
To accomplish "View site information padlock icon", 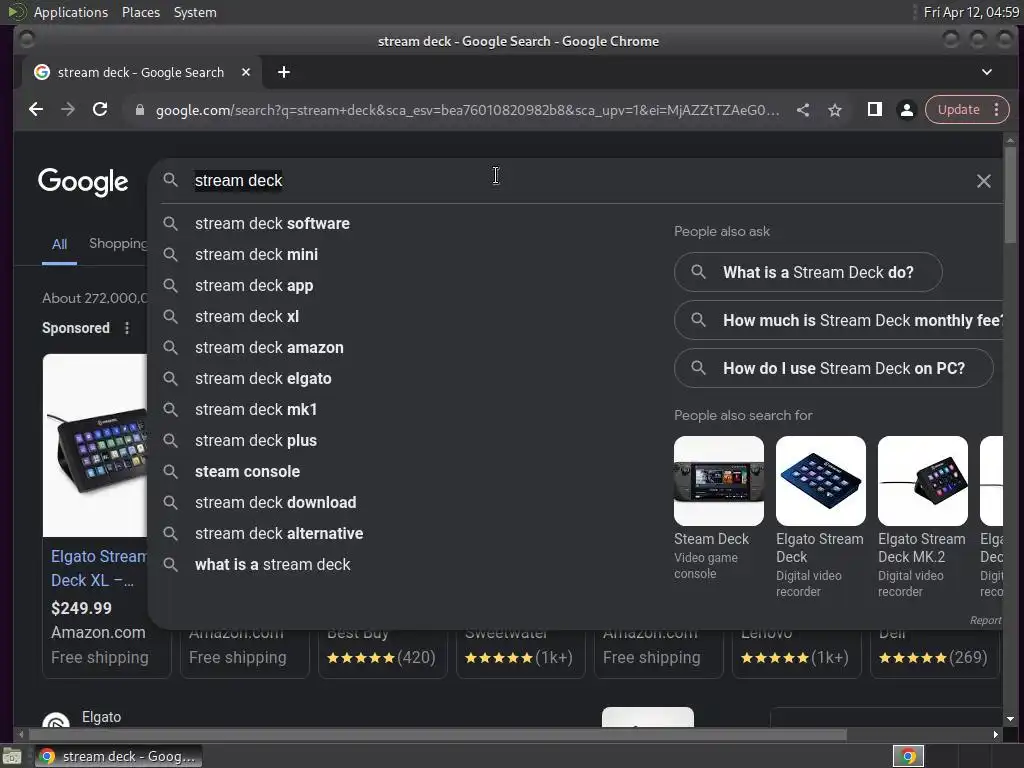I will (139, 110).
